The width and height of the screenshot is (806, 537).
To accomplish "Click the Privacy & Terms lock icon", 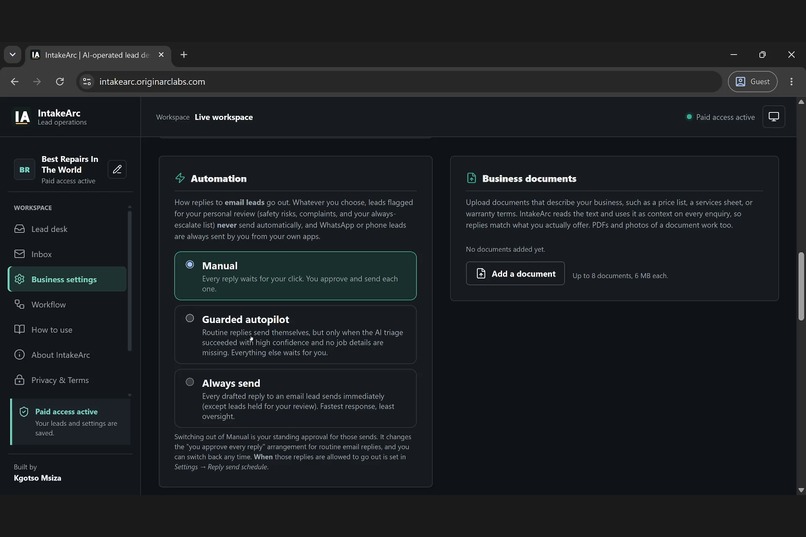I will click(20, 380).
